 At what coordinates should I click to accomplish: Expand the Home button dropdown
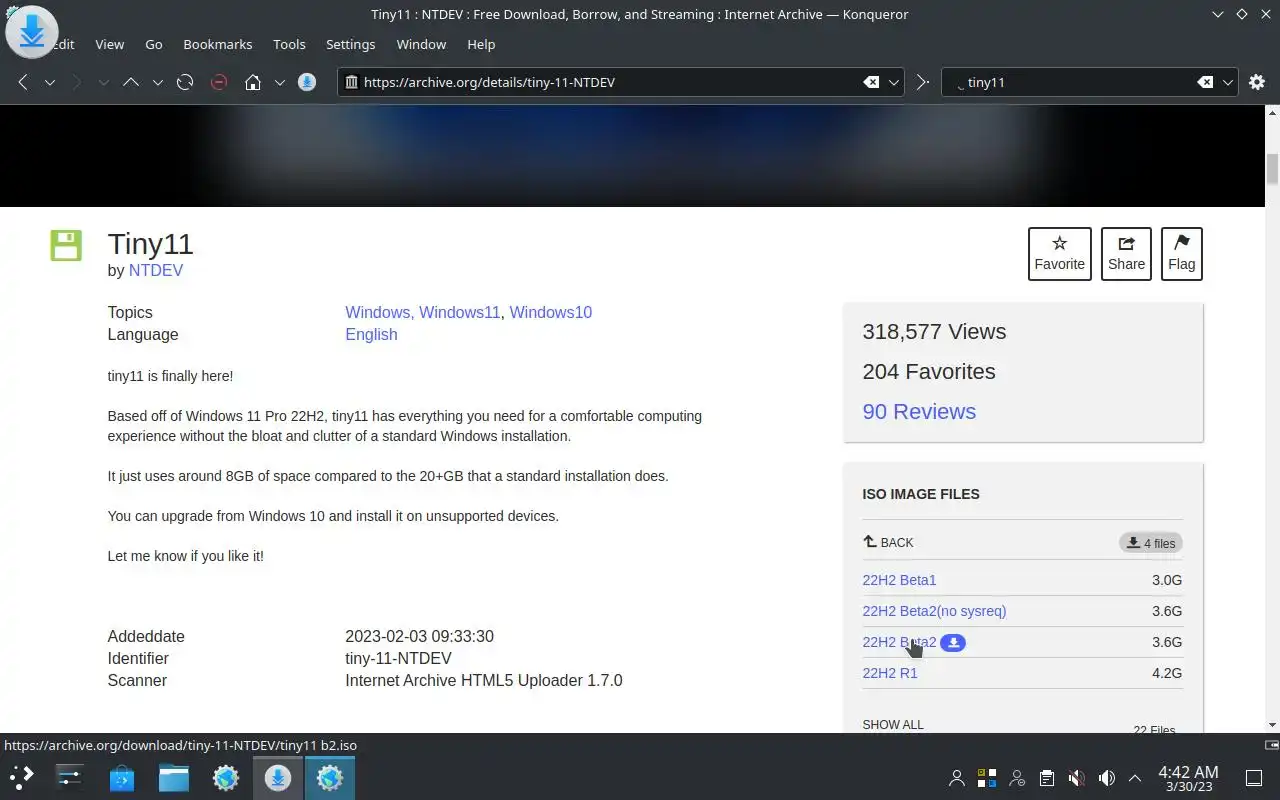(x=280, y=82)
